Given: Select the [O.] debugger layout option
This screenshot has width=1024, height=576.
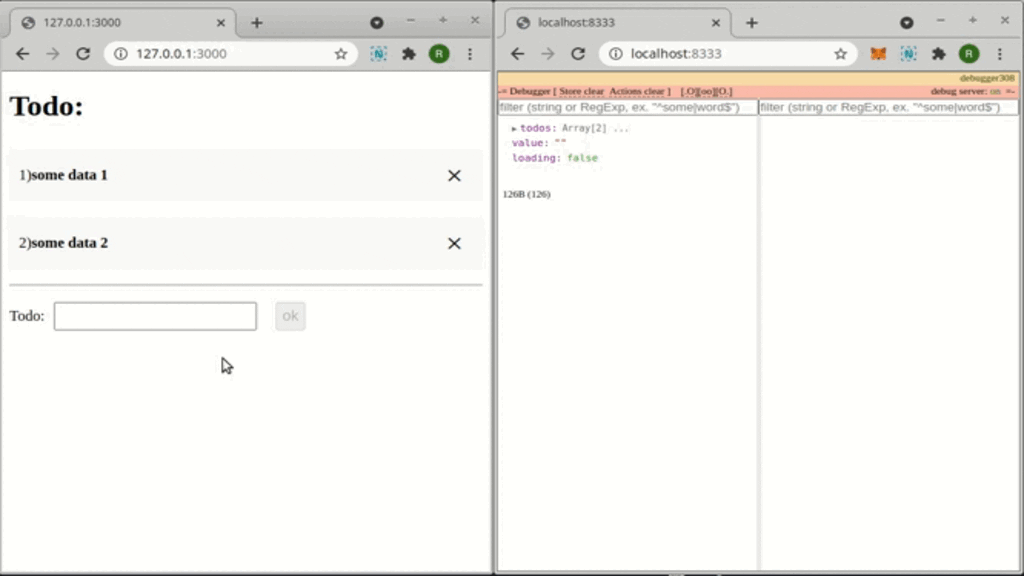Looking at the screenshot, I should pos(724,91).
